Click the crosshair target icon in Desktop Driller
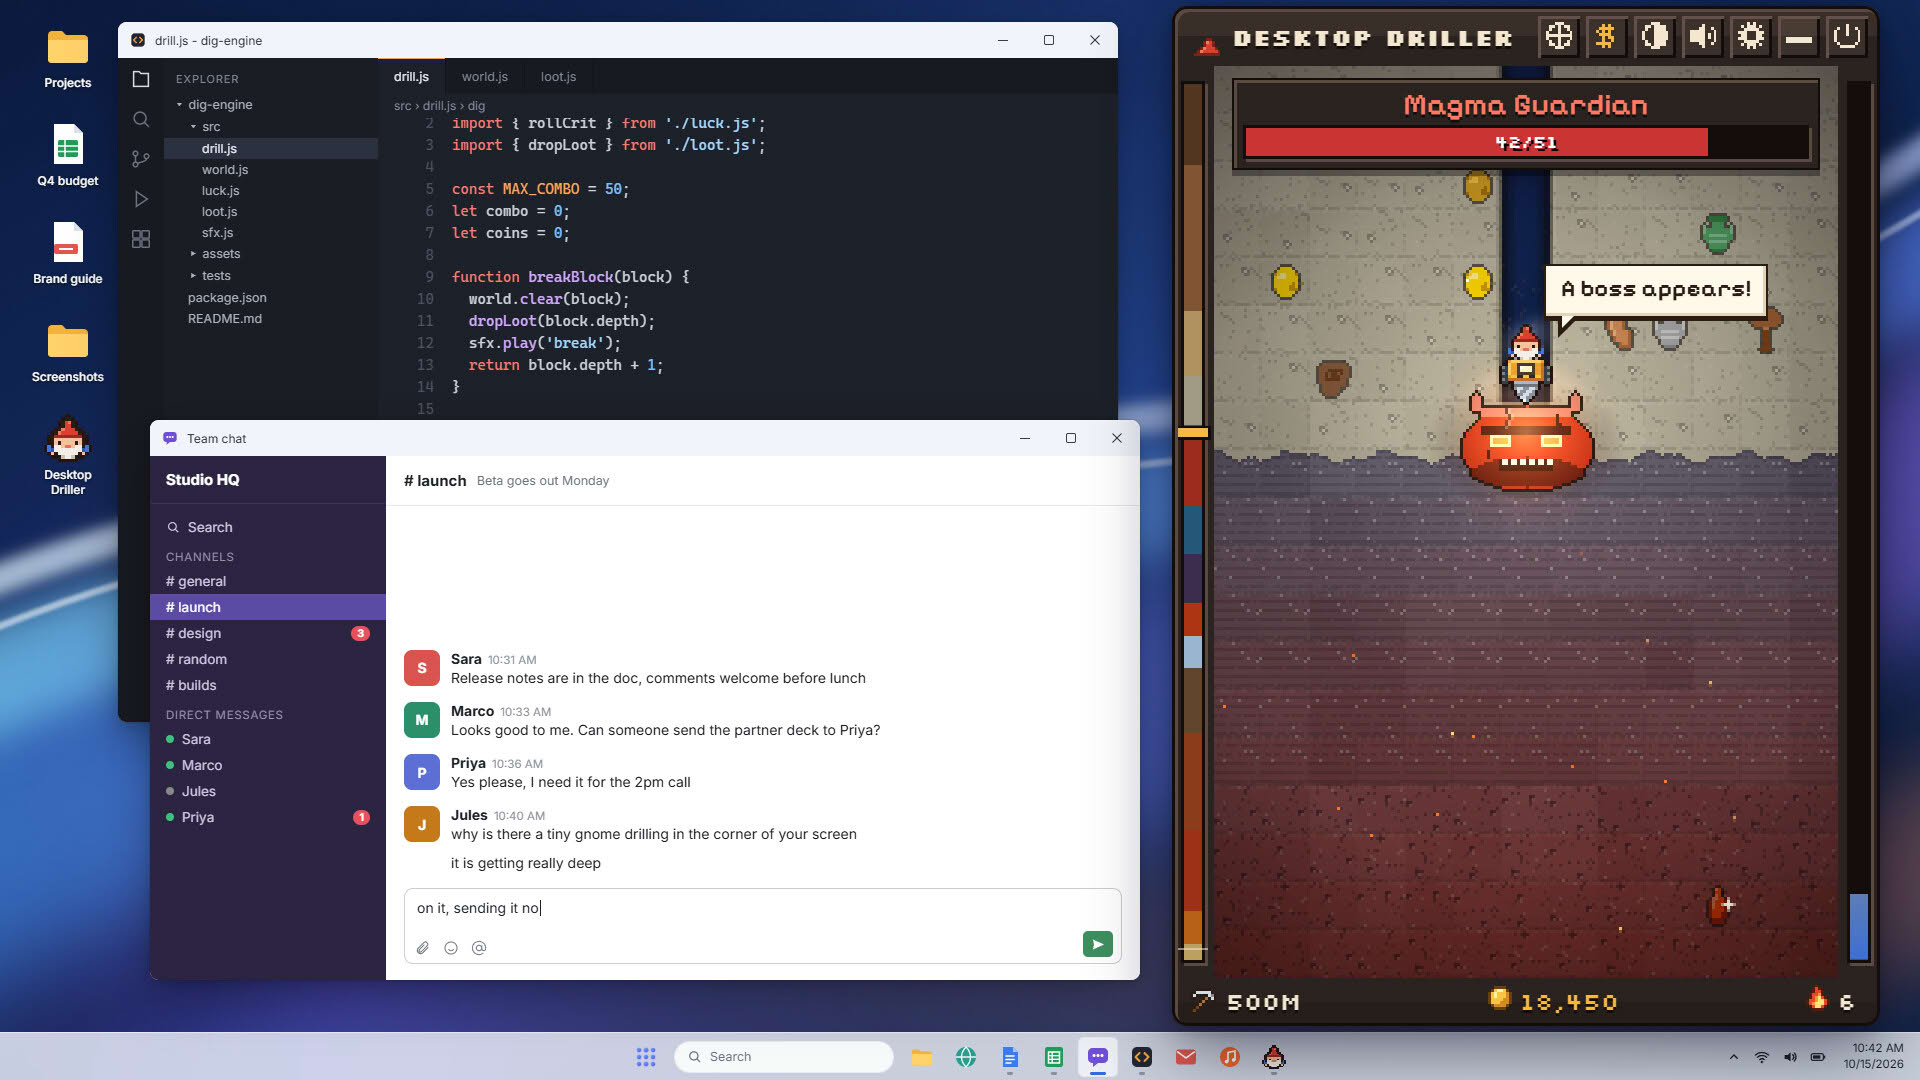This screenshot has width=1920, height=1080. coord(1558,37)
